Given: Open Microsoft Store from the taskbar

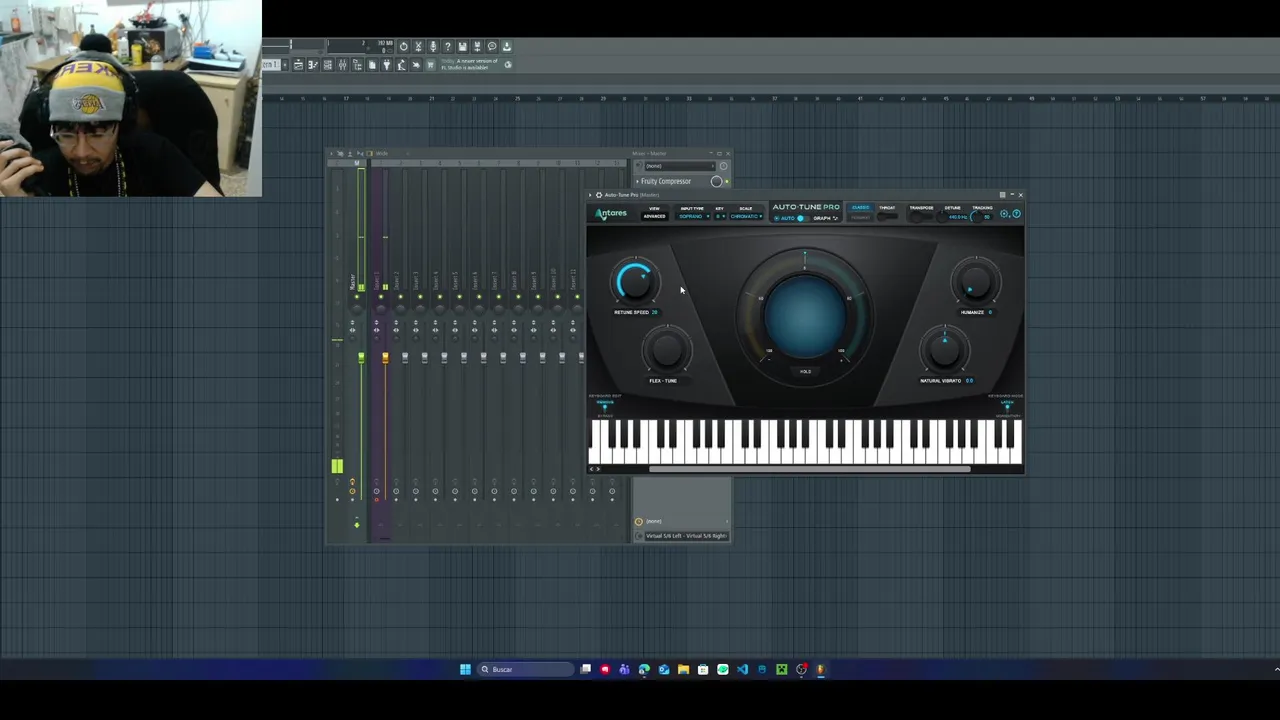Looking at the screenshot, I should pyautogui.click(x=703, y=670).
